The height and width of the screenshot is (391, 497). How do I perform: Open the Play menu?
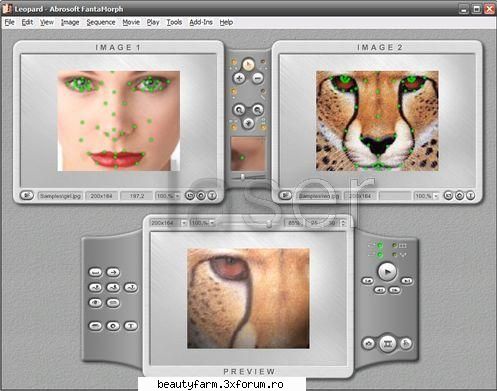153,22
